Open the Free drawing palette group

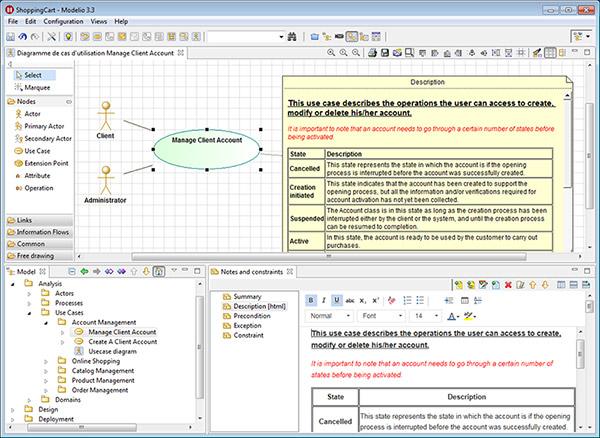tap(37, 255)
